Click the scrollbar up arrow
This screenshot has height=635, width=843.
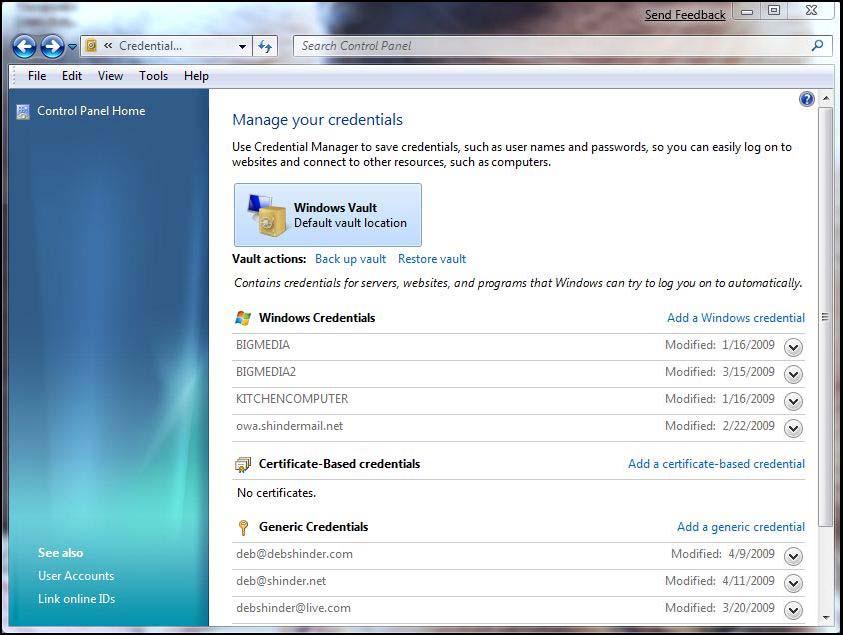pos(826,98)
